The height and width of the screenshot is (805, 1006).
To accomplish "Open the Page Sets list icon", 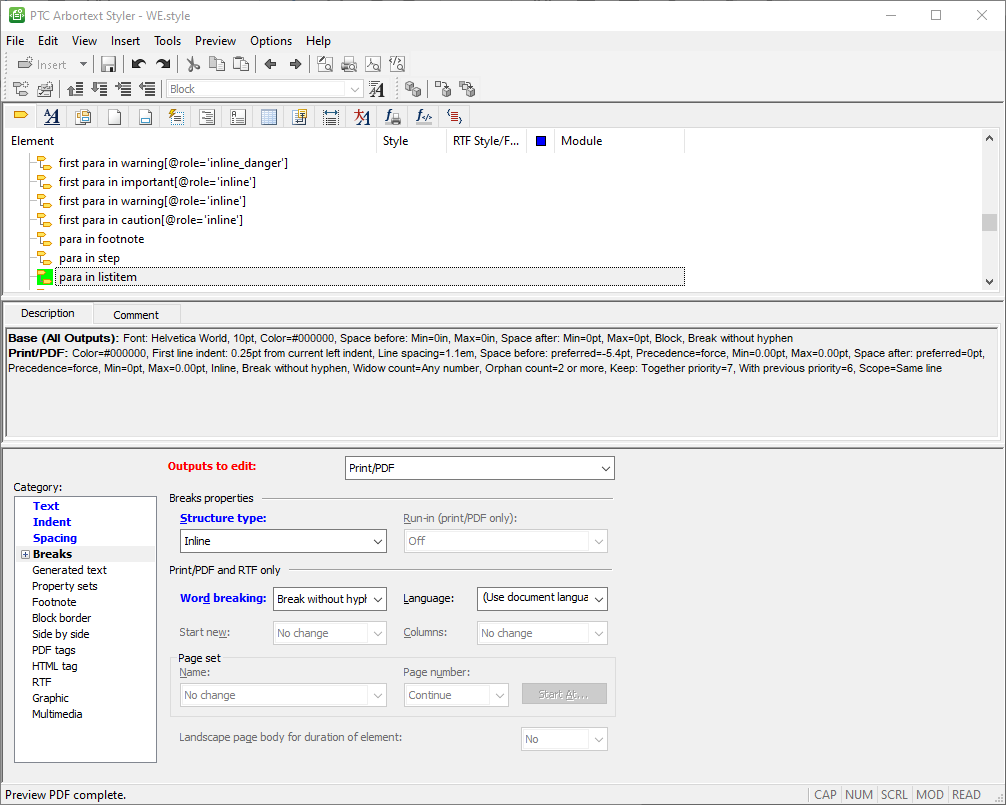I will tap(114, 117).
